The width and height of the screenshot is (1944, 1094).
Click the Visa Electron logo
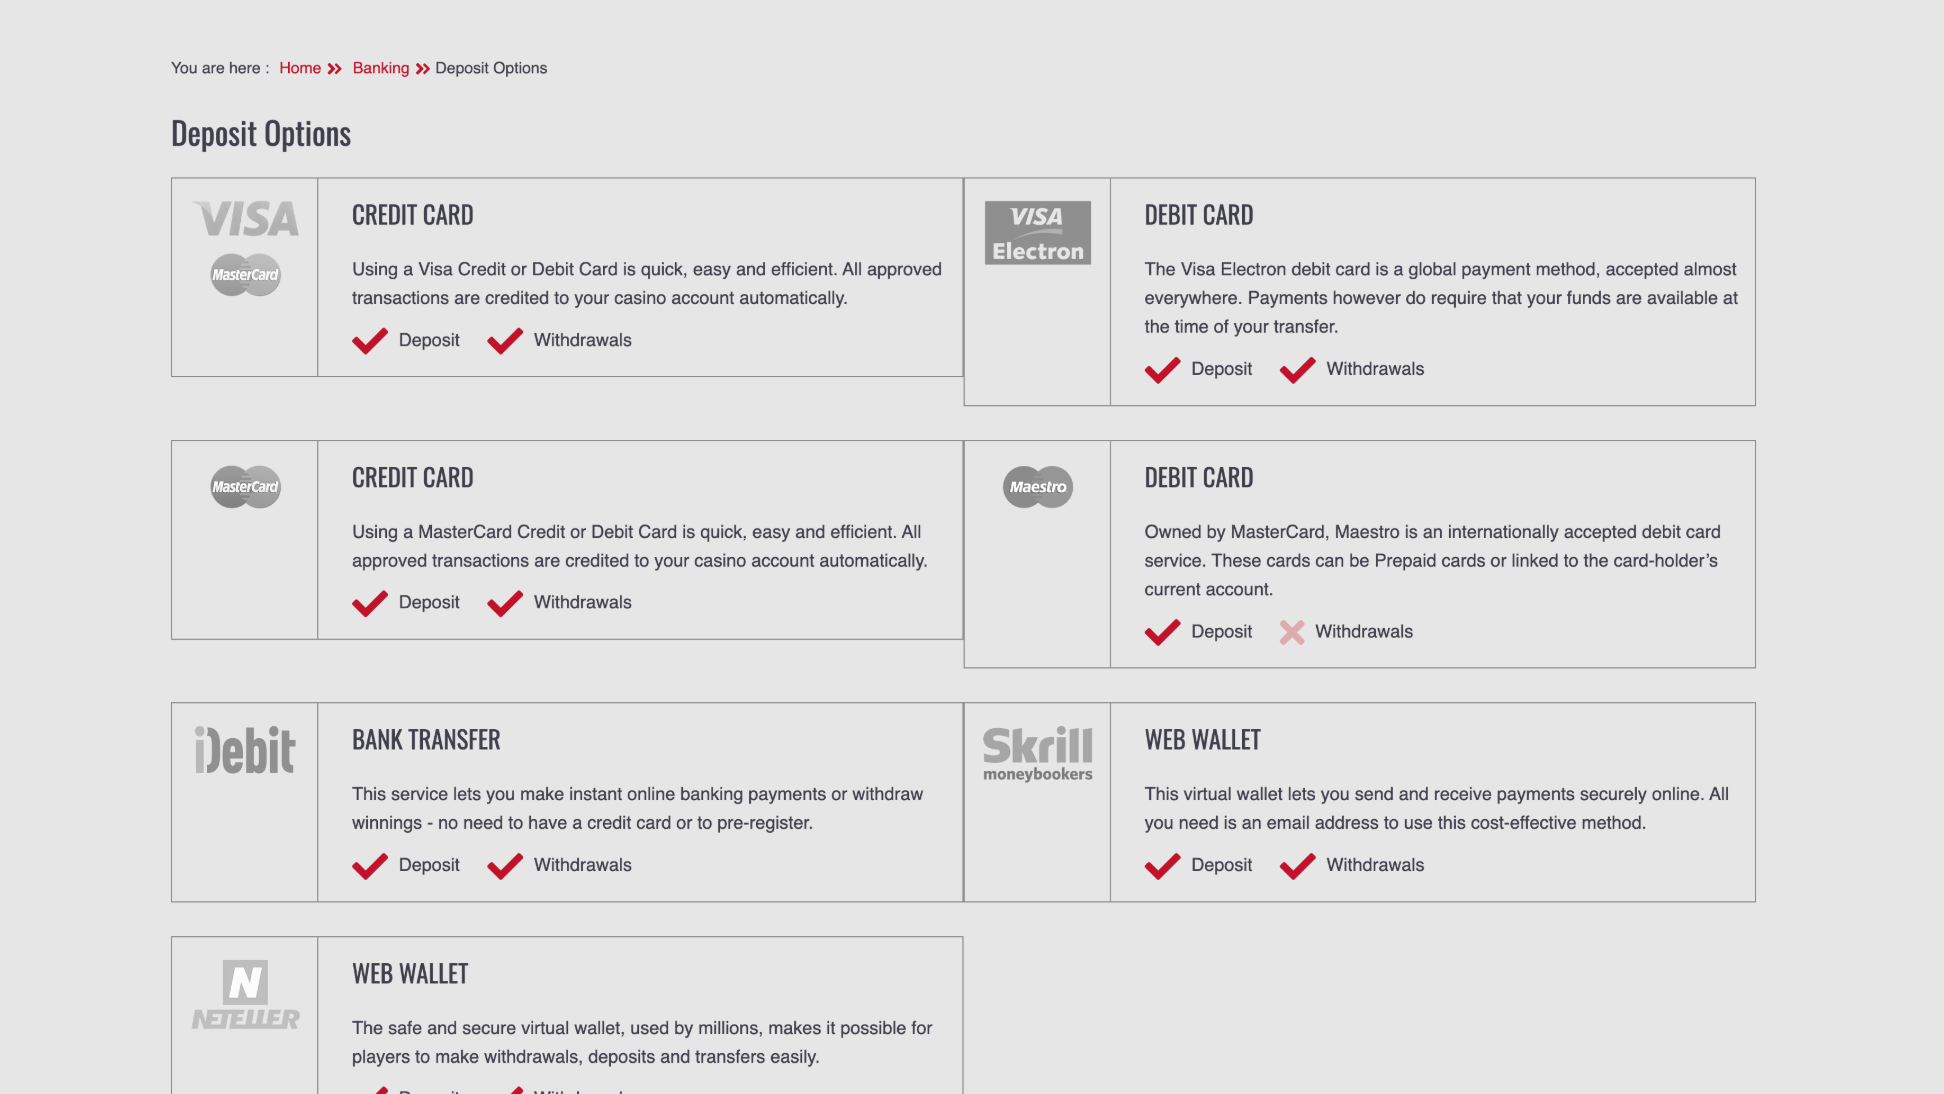coord(1037,233)
